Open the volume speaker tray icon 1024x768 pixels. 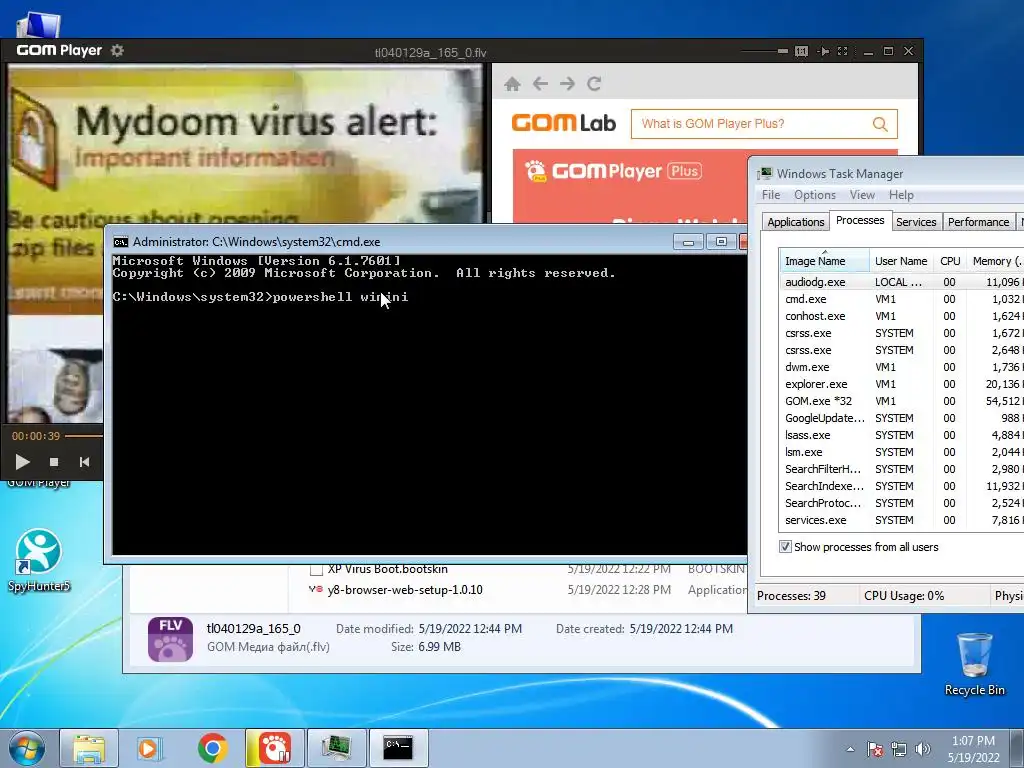(x=923, y=750)
